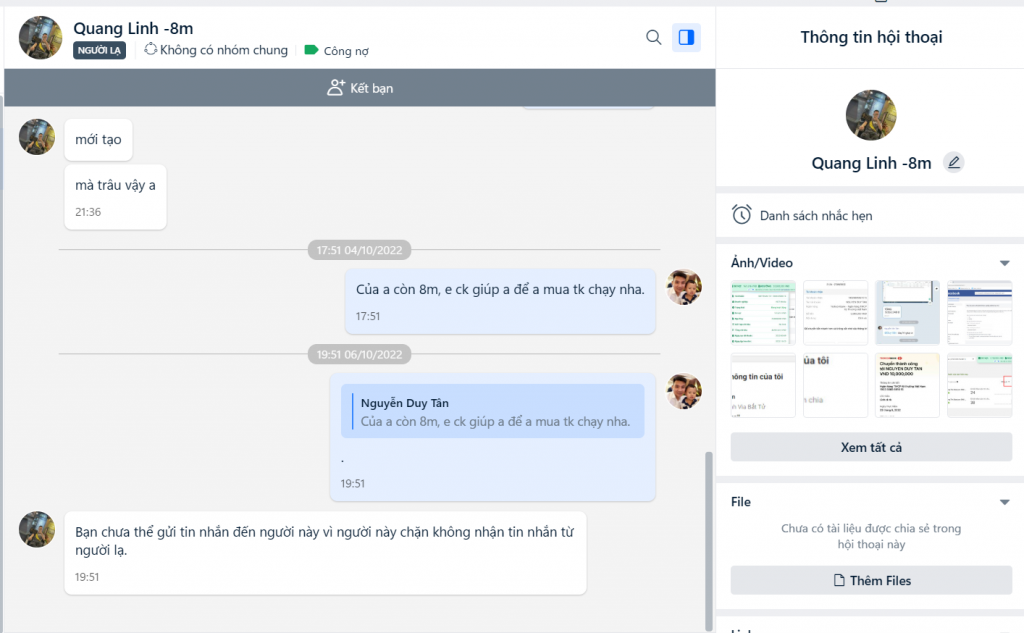The height and width of the screenshot is (633, 1024).
Task: Click the Kết bạn add friend bar
Action: point(360,88)
